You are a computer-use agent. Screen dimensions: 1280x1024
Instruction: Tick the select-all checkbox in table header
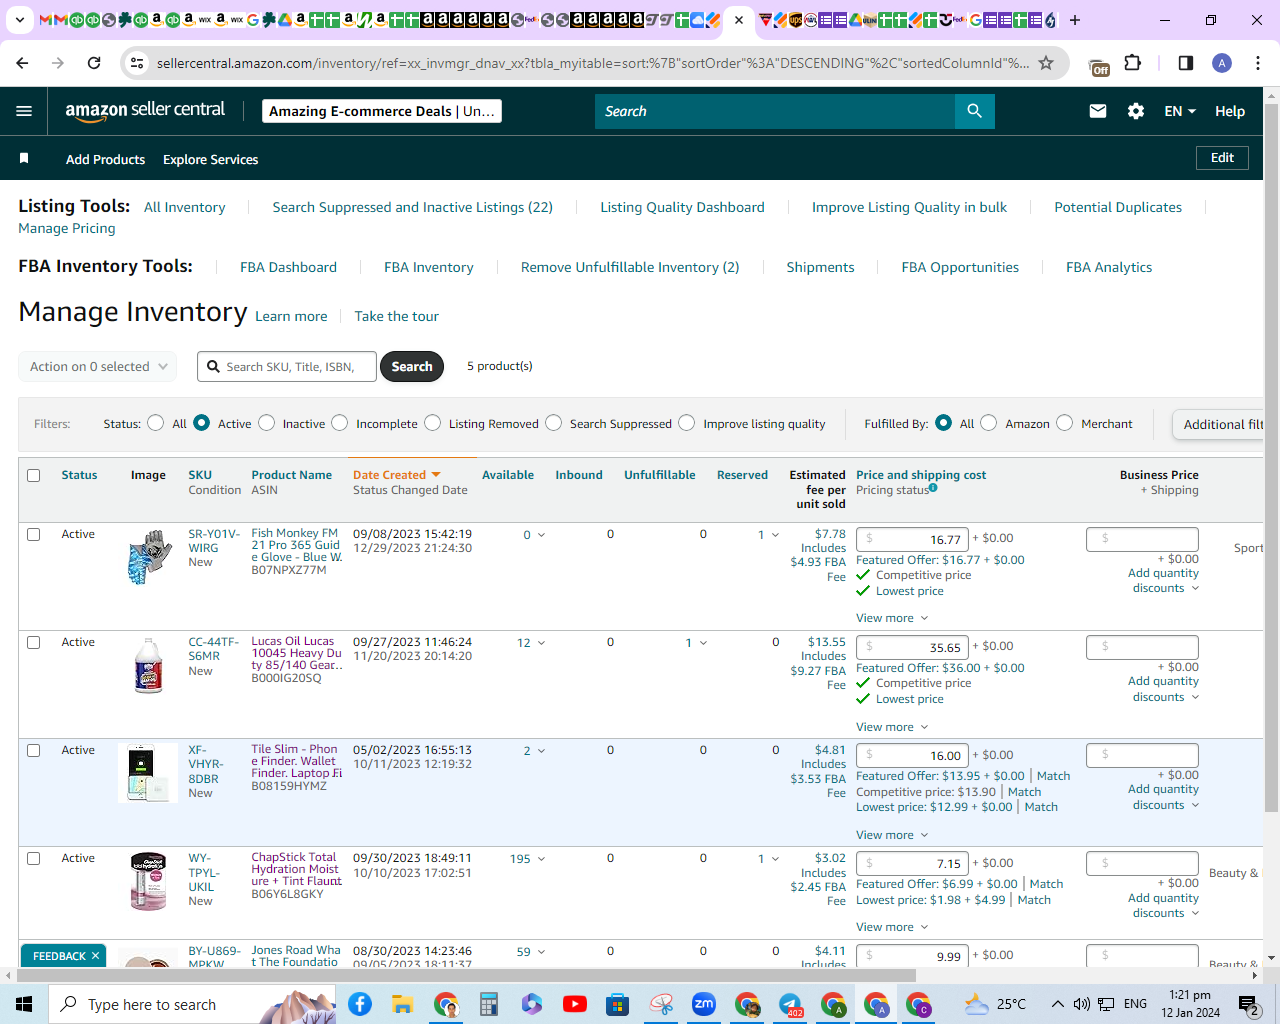tap(34, 475)
